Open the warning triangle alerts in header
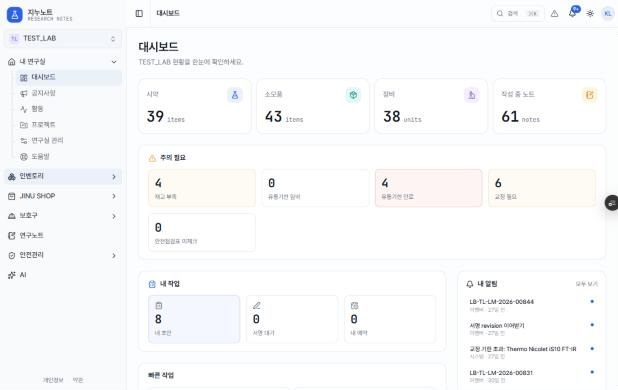618x390 pixels. (x=555, y=14)
